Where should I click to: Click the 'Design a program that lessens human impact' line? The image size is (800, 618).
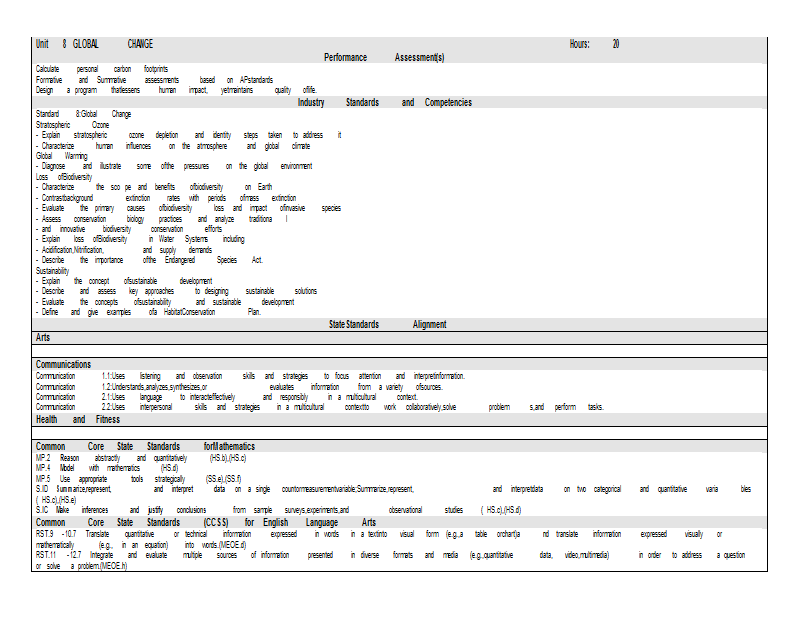pyautogui.click(x=176, y=90)
